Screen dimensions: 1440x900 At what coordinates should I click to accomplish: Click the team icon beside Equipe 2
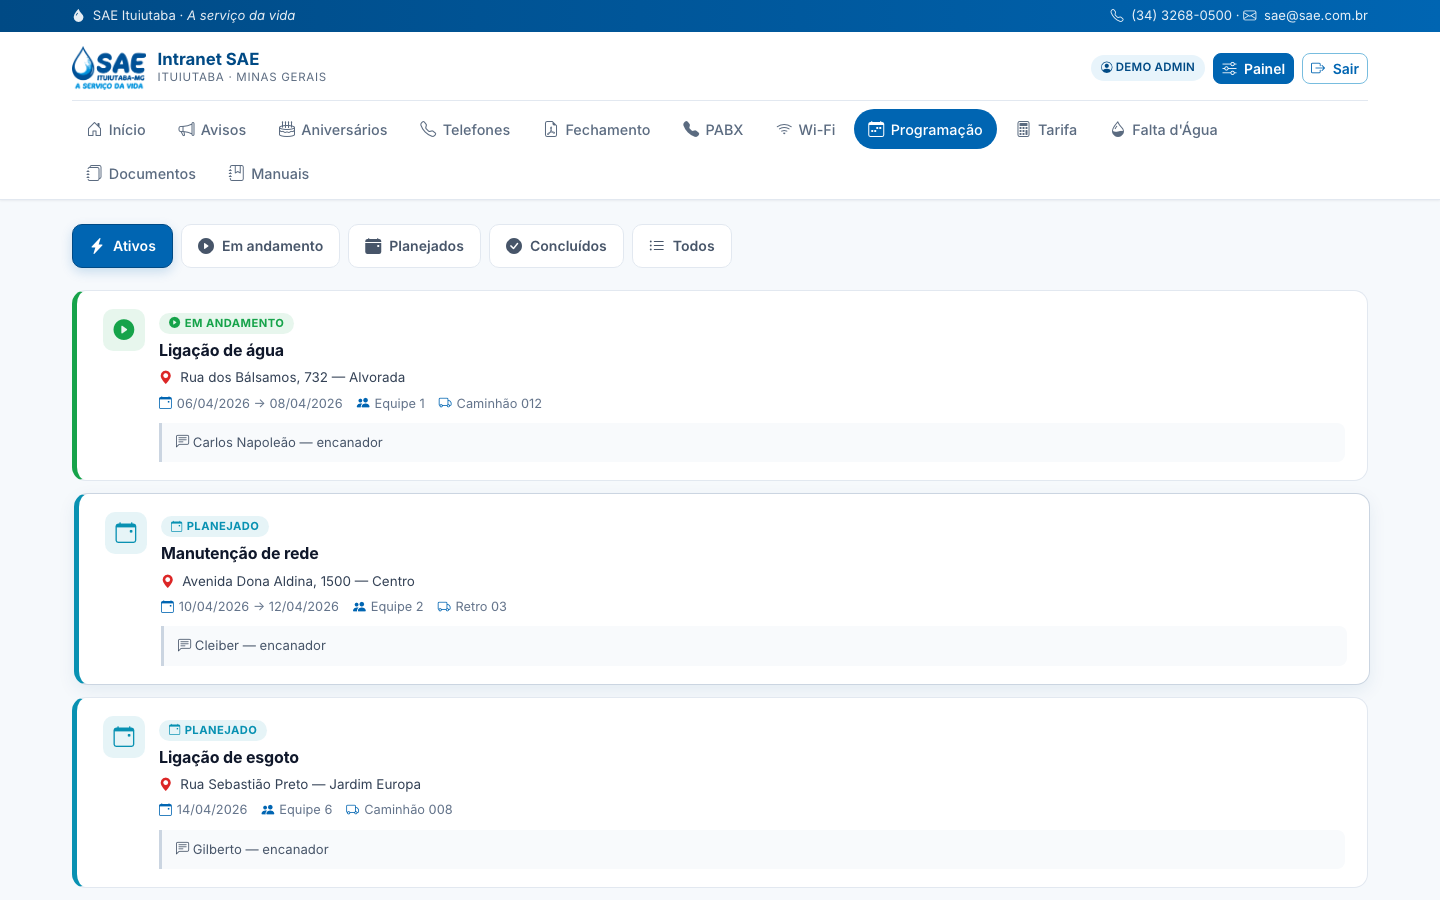(359, 607)
